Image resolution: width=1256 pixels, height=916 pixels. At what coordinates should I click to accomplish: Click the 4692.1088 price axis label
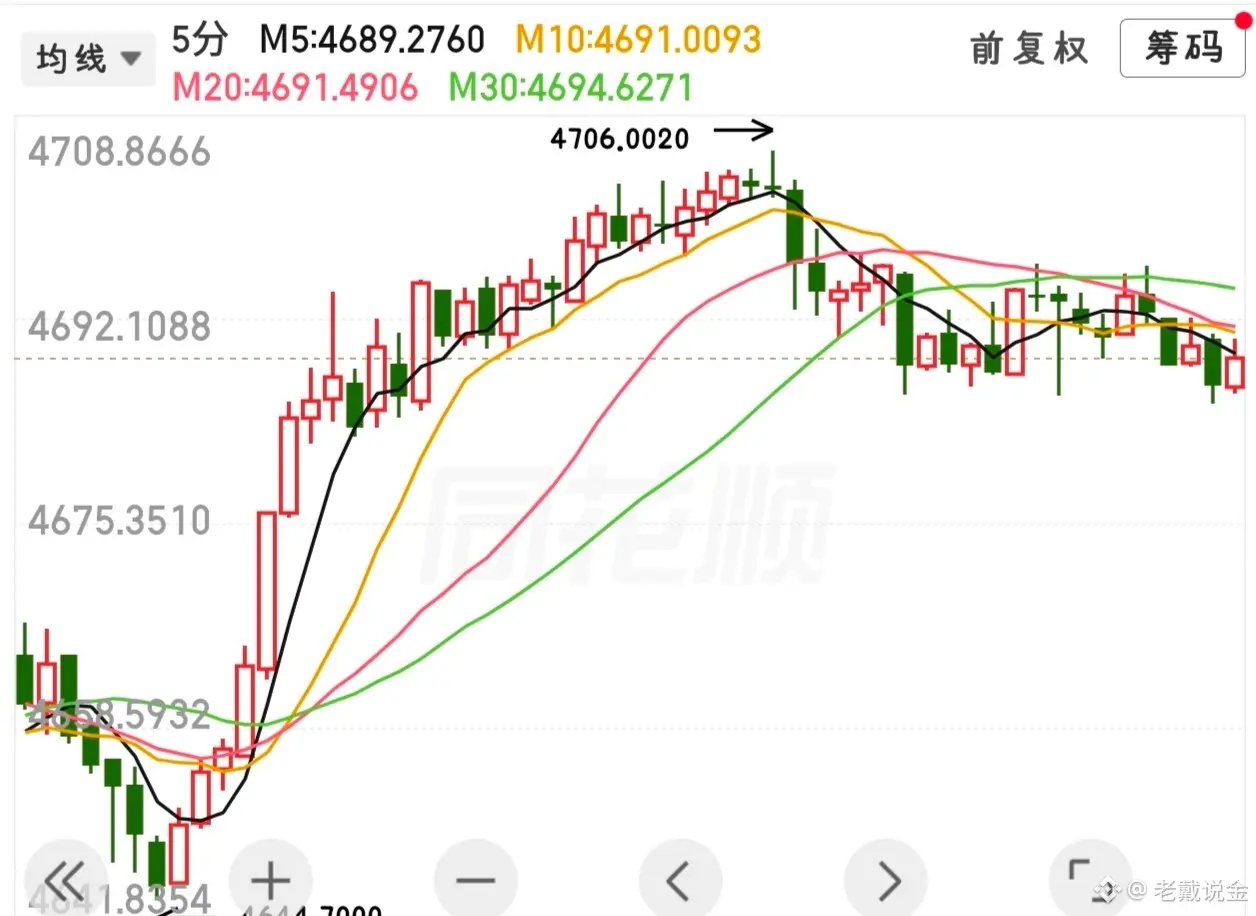pos(119,327)
